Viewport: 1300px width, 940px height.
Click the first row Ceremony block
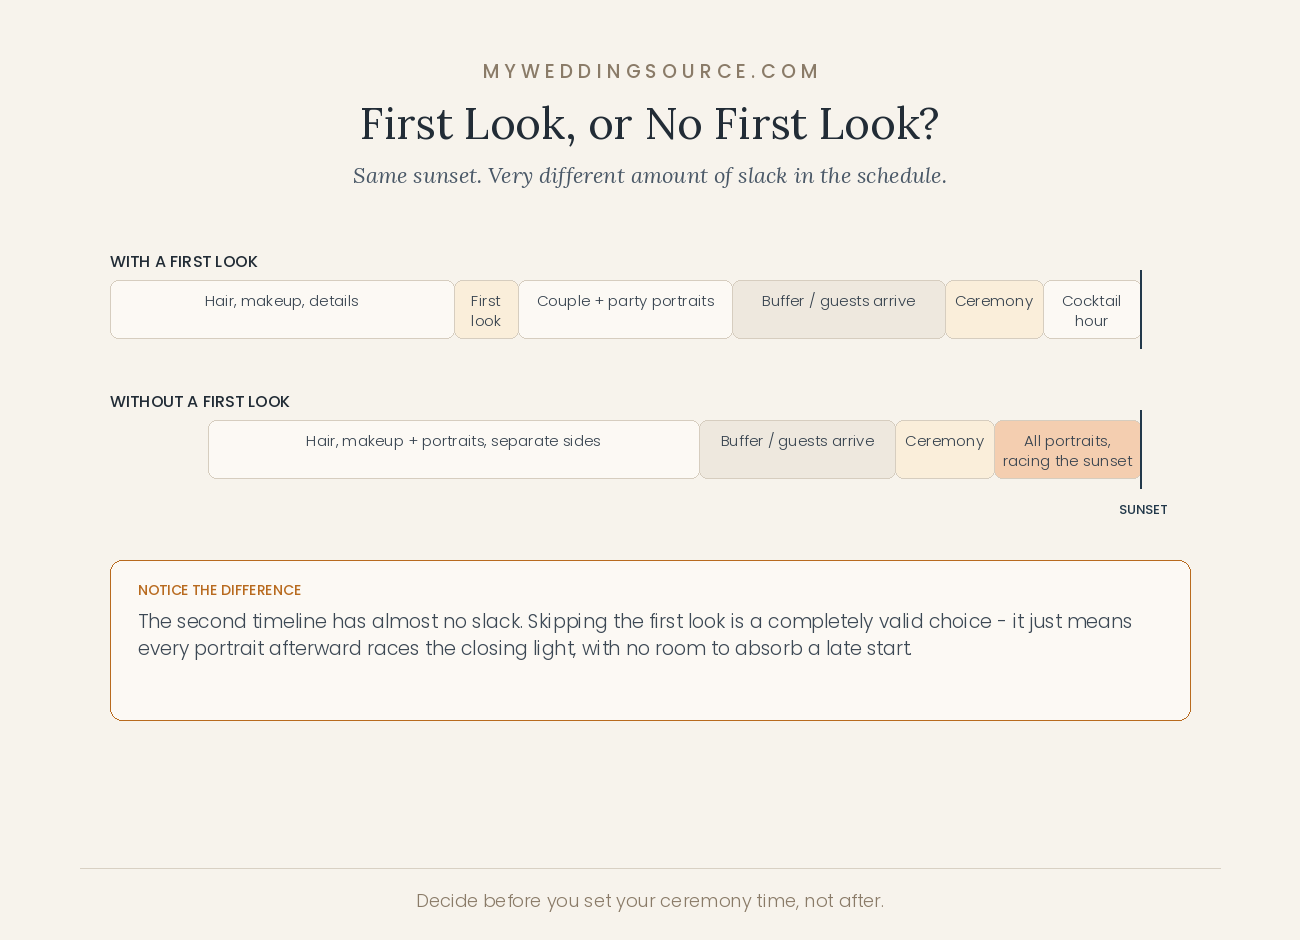pos(994,310)
